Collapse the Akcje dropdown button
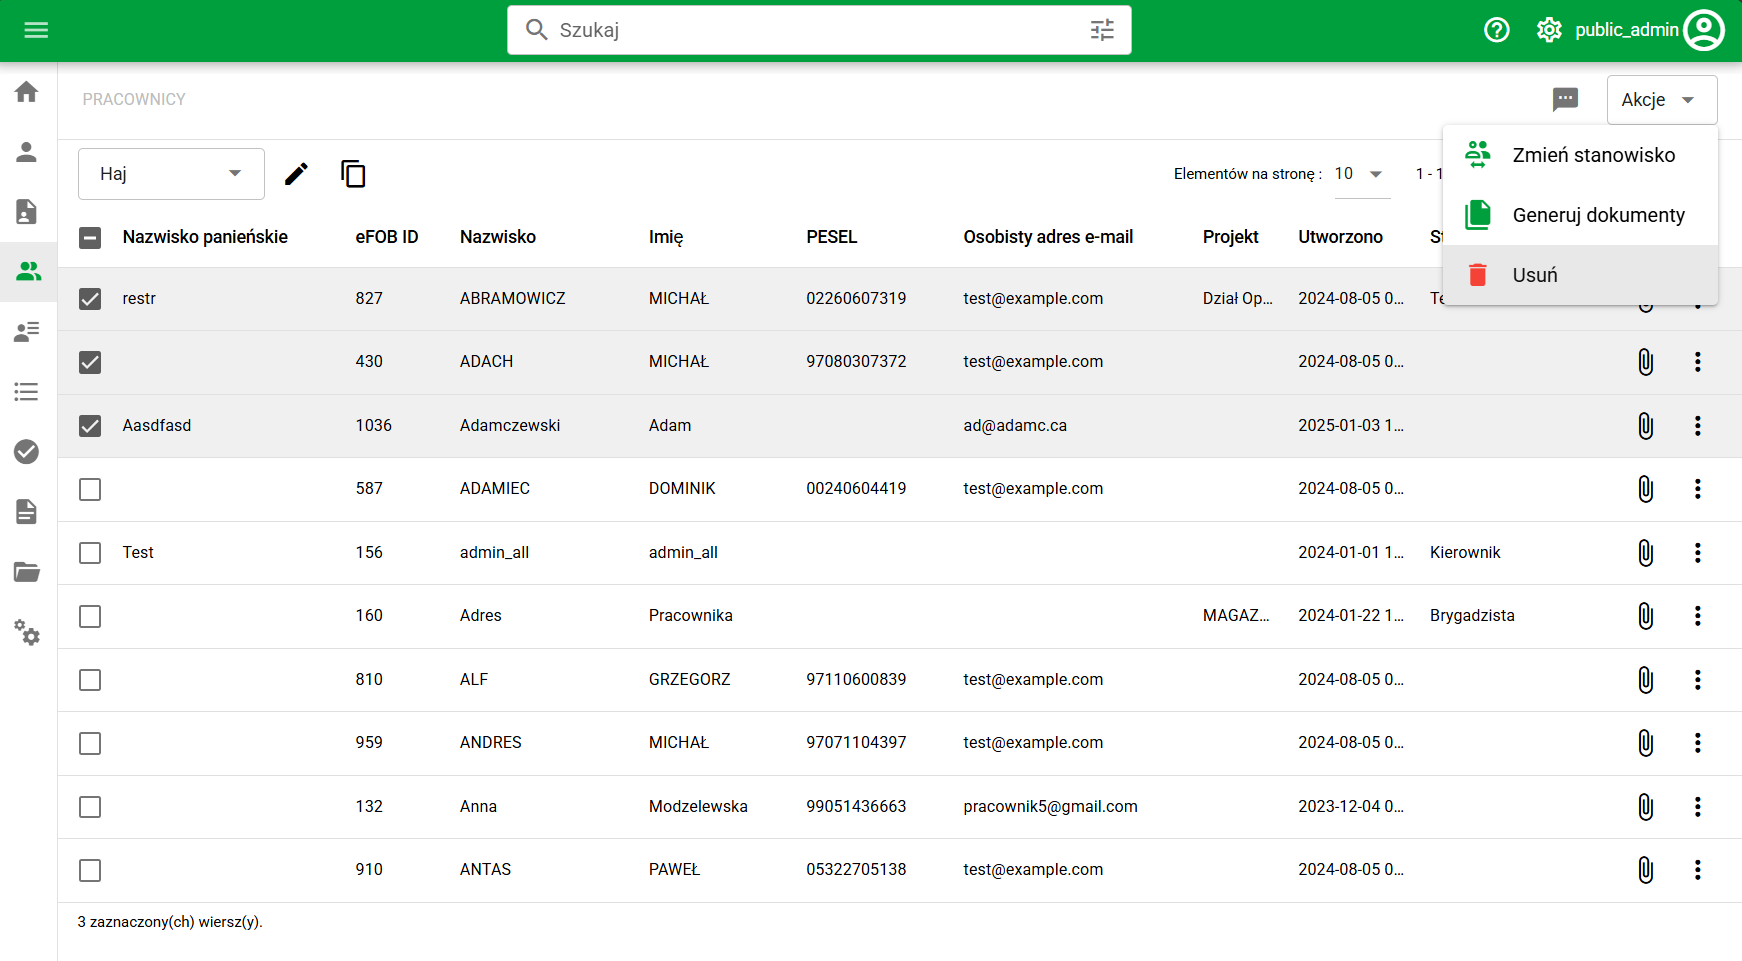 click(1661, 100)
